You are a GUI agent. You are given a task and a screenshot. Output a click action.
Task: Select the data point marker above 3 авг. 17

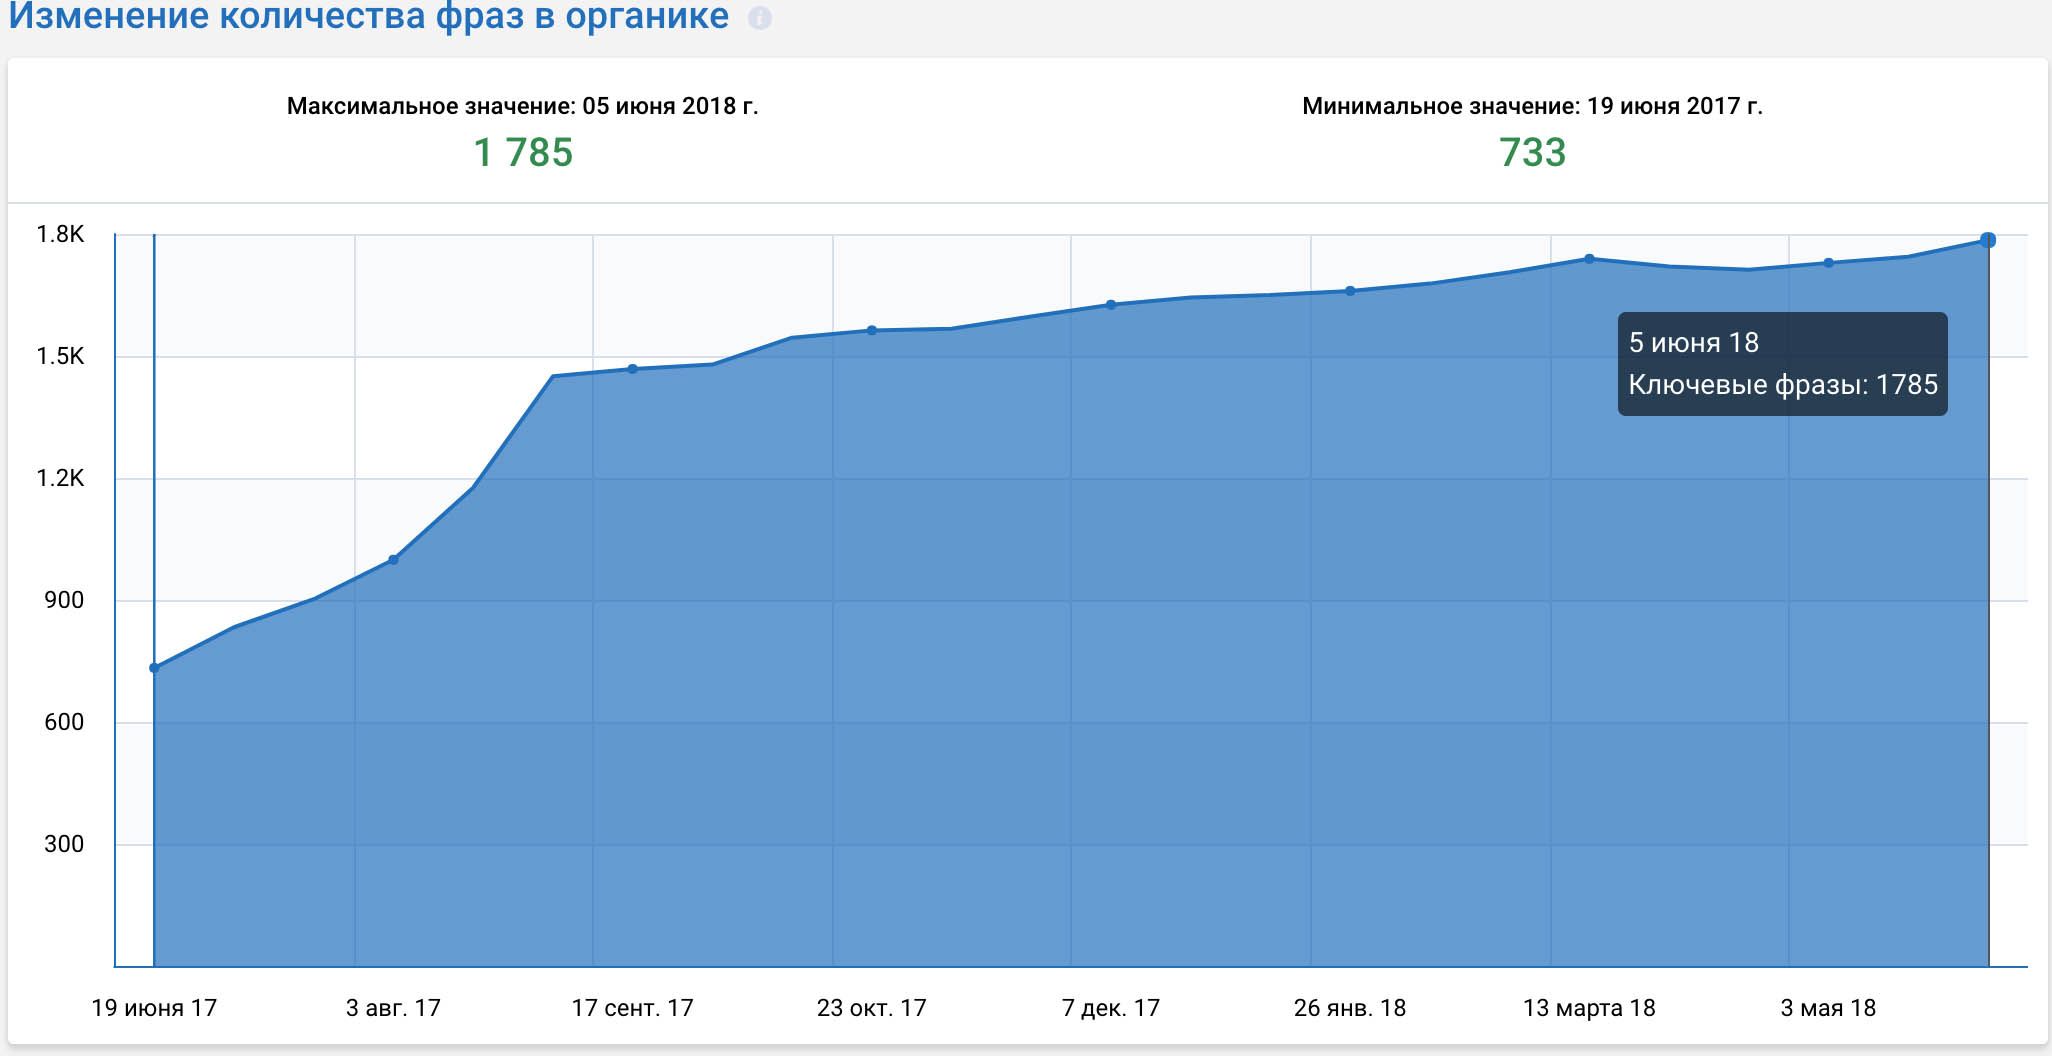(393, 560)
